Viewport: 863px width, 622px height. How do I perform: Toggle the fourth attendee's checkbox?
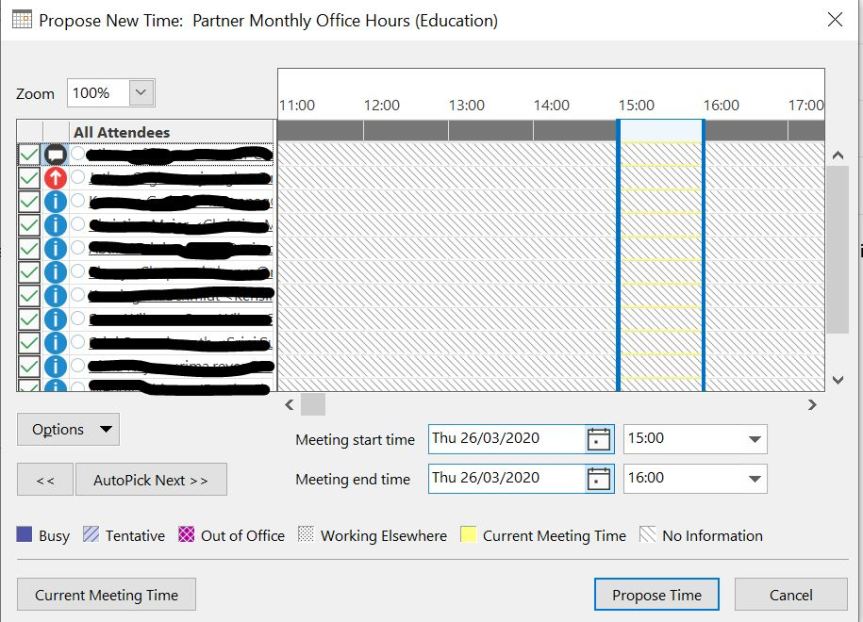(29, 224)
